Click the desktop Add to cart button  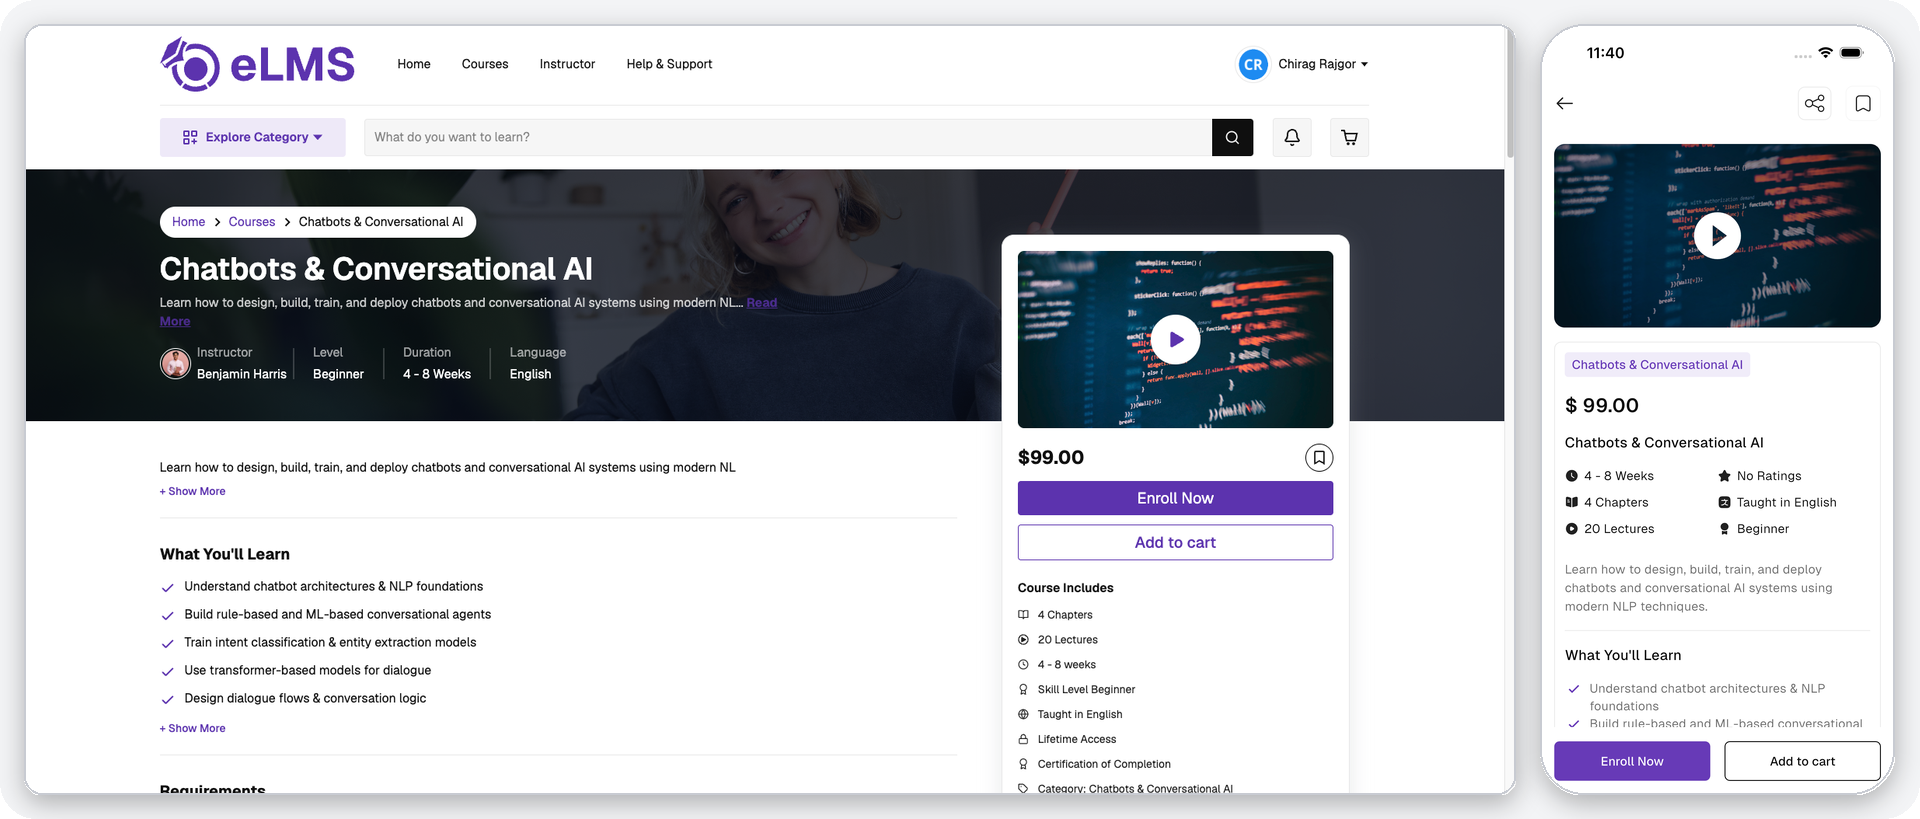coord(1175,542)
